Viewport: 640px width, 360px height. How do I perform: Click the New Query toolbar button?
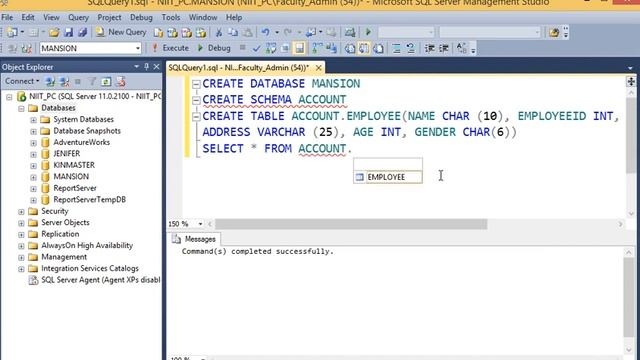pyautogui.click(x=121, y=32)
